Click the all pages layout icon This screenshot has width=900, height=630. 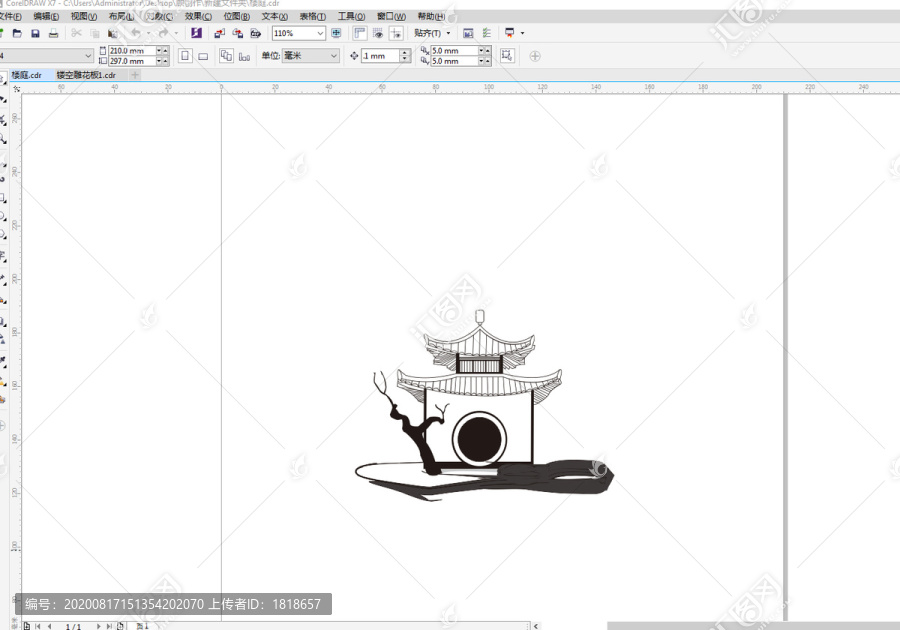point(226,56)
